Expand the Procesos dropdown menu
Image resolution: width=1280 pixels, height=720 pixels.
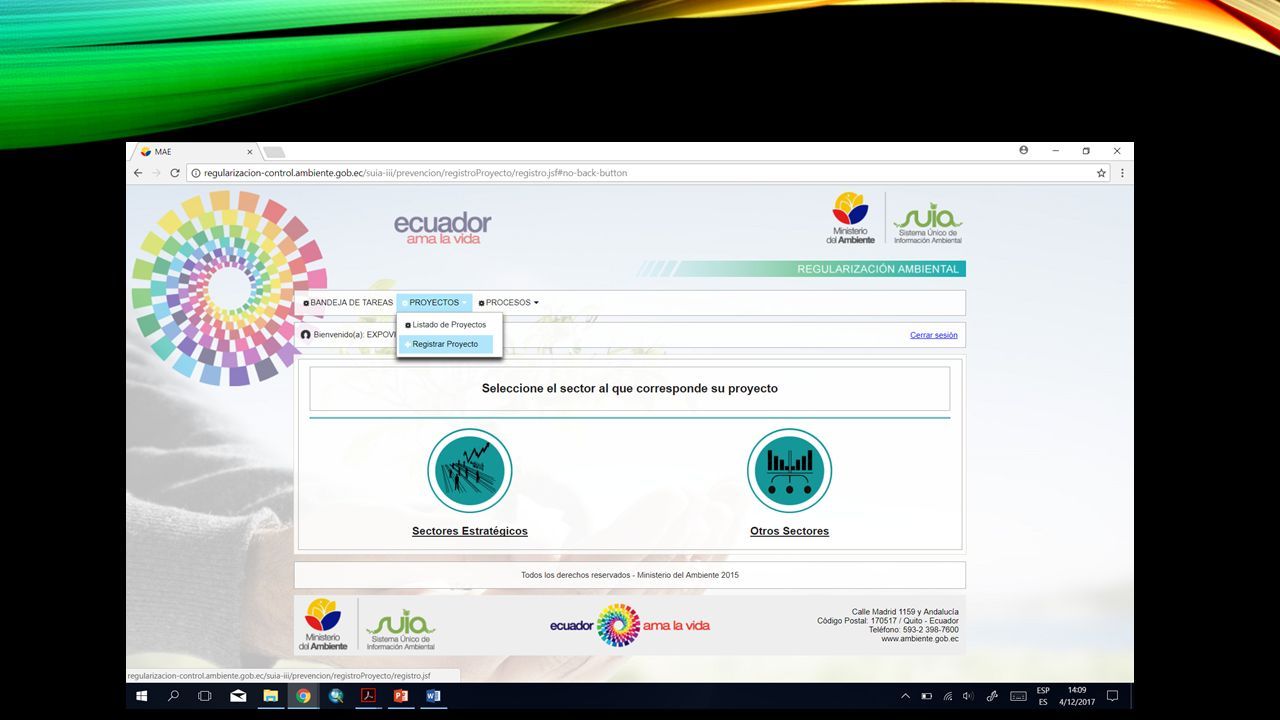tap(509, 303)
